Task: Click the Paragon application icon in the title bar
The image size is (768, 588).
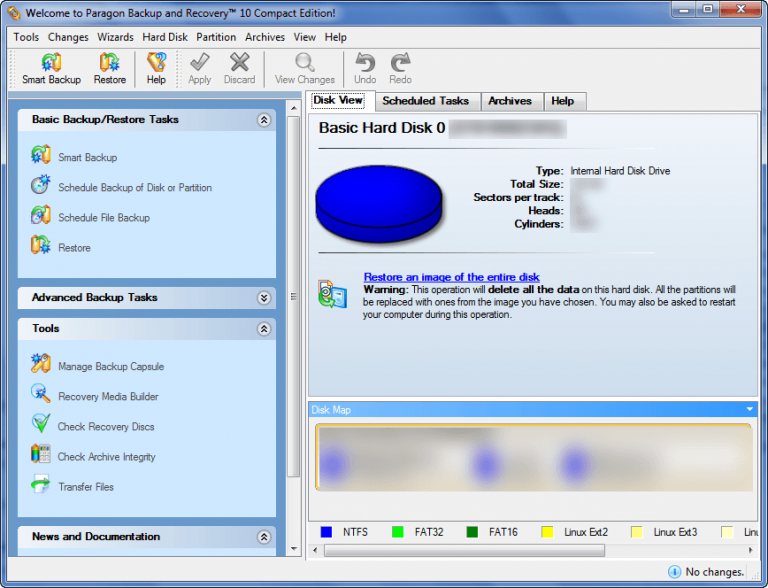Action: click(x=14, y=13)
